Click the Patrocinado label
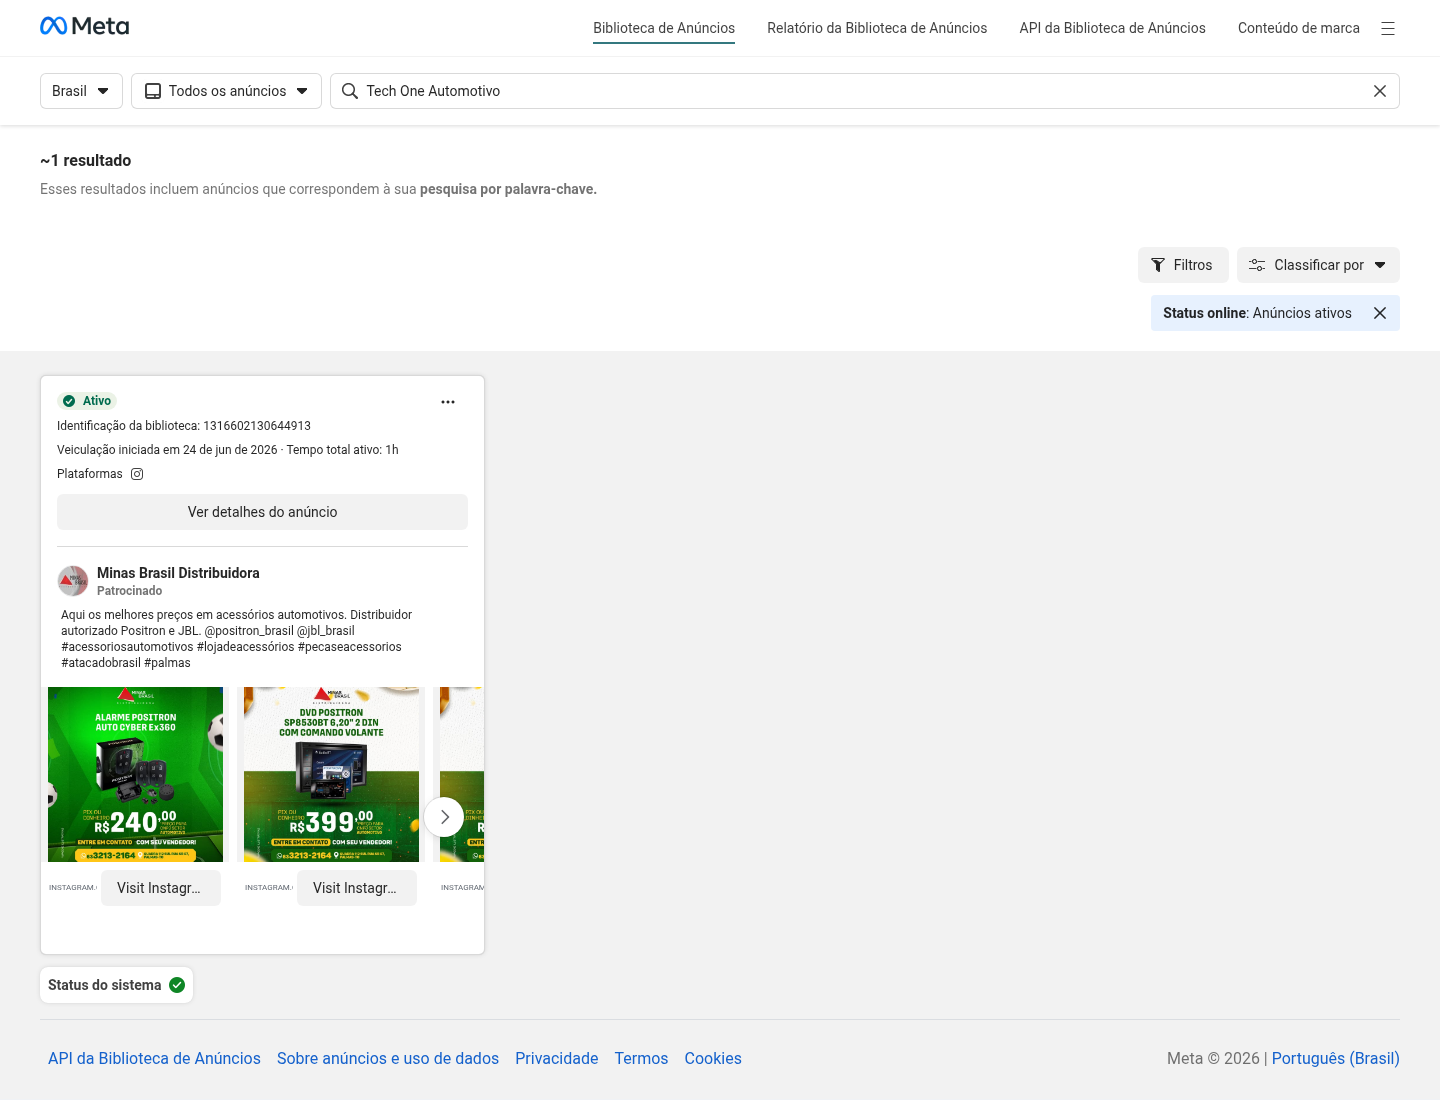The width and height of the screenshot is (1440, 1100). pos(129,591)
